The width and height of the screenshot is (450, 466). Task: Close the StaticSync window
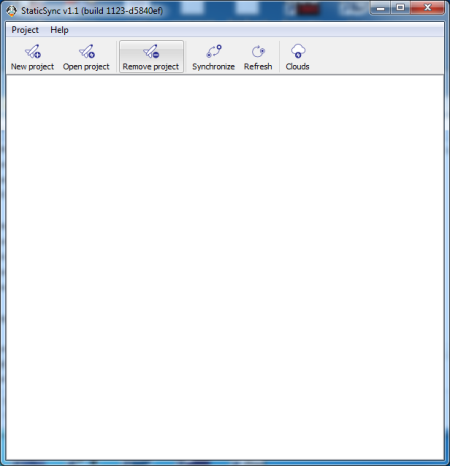[428, 8]
